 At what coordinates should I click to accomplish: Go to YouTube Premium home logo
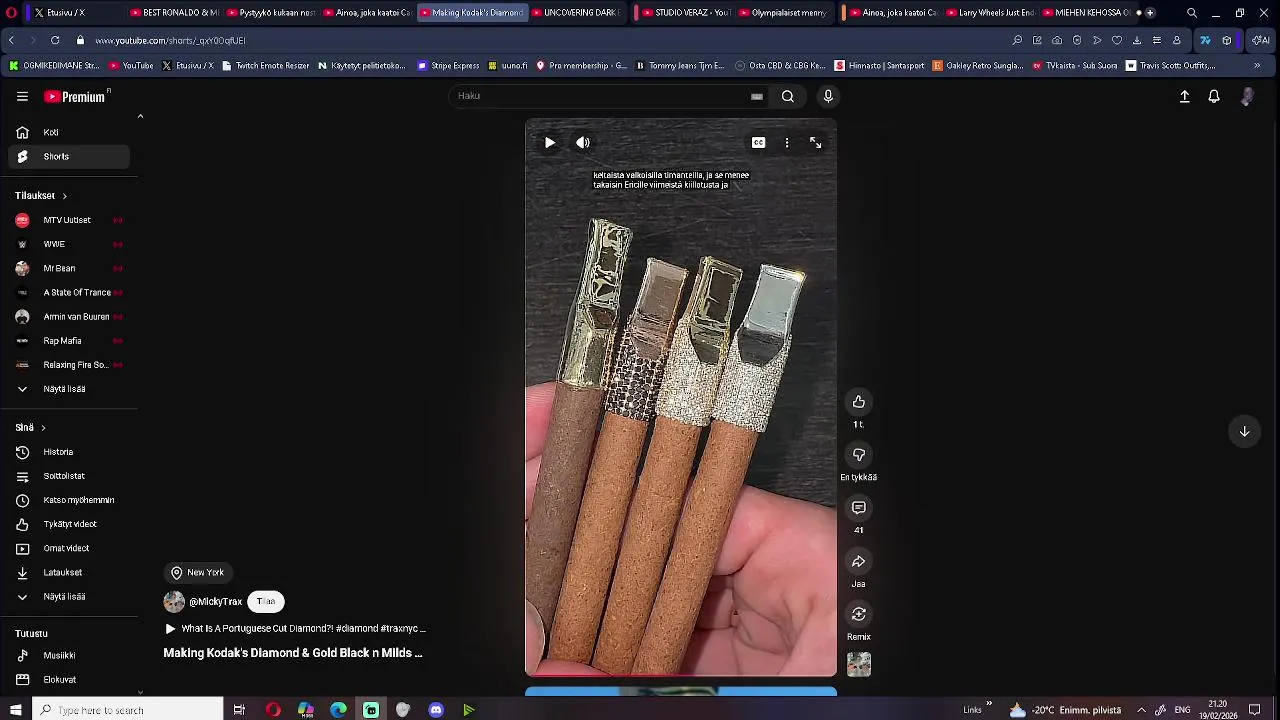point(75,97)
